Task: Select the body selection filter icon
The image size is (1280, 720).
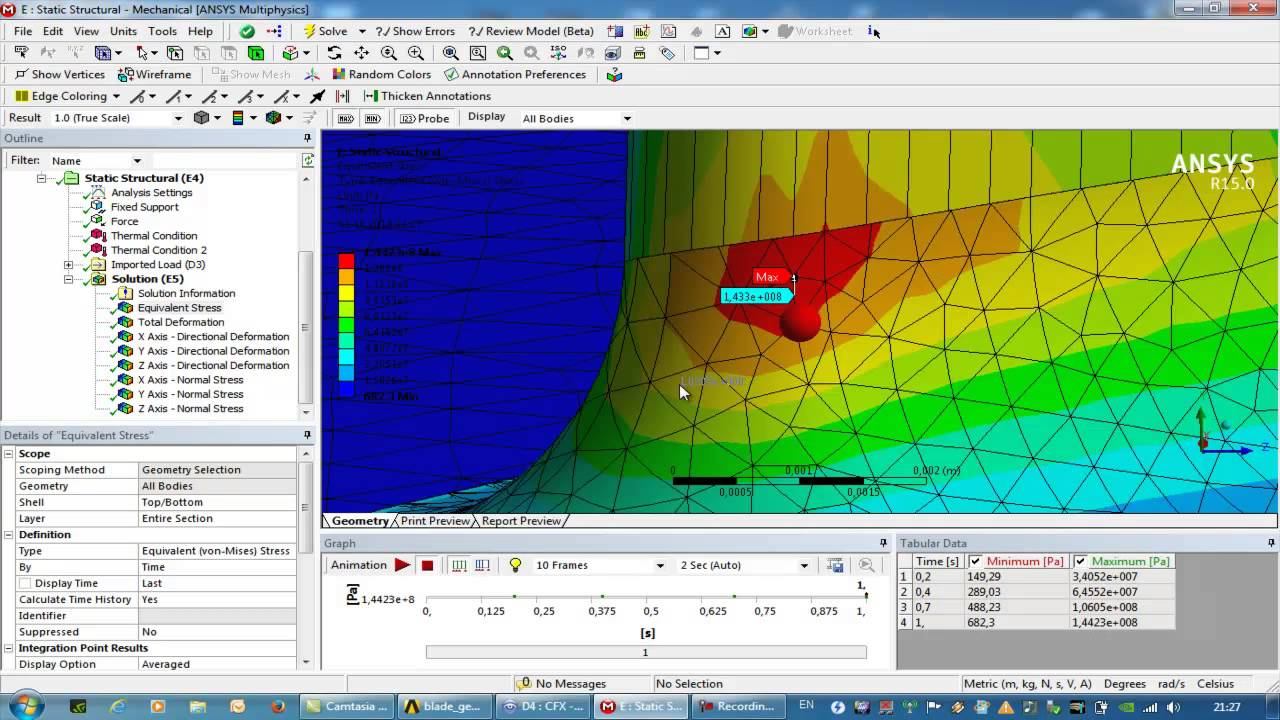Action: (256, 53)
